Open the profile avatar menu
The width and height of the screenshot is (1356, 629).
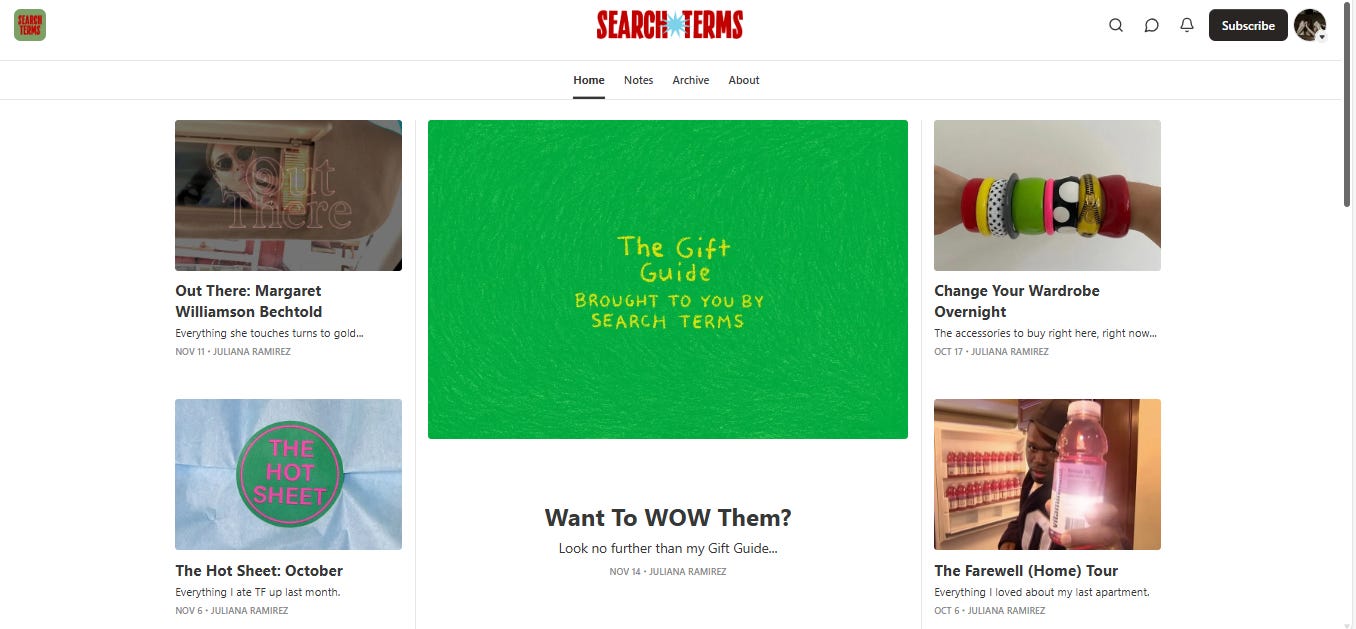pos(1310,25)
